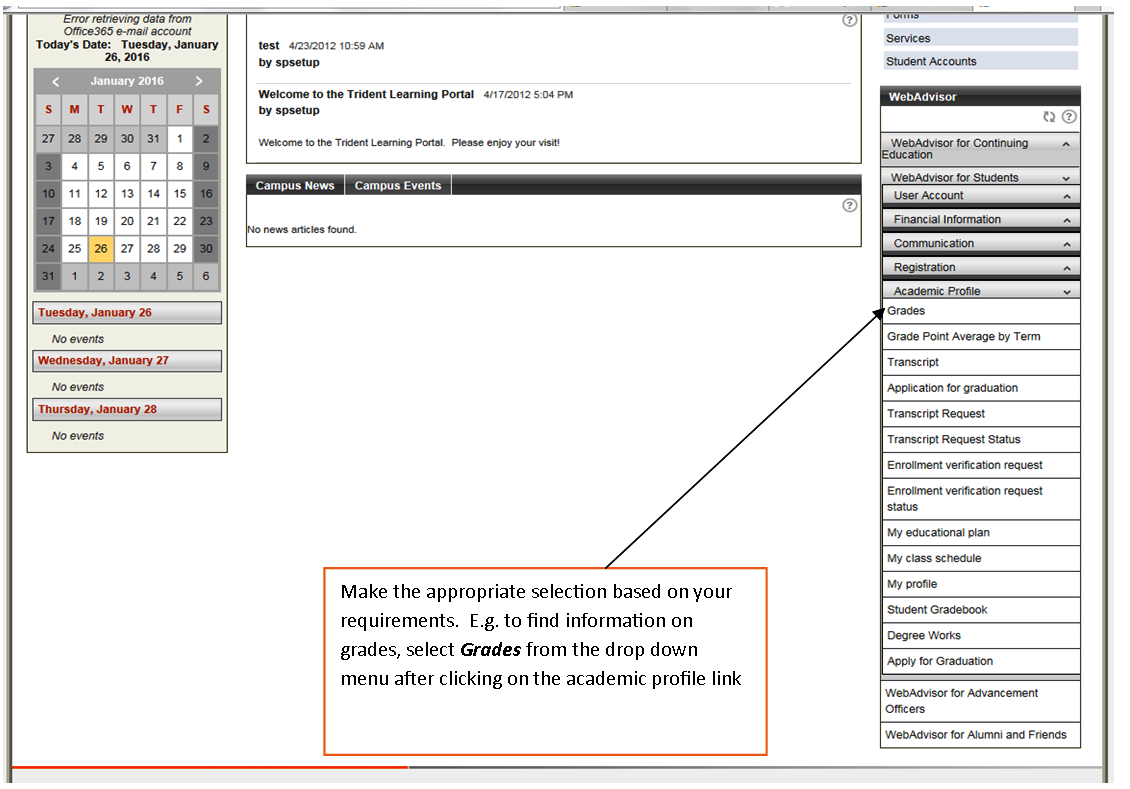The height and width of the screenshot is (789, 1130).
Task: Open My class schedule
Action: [934, 558]
